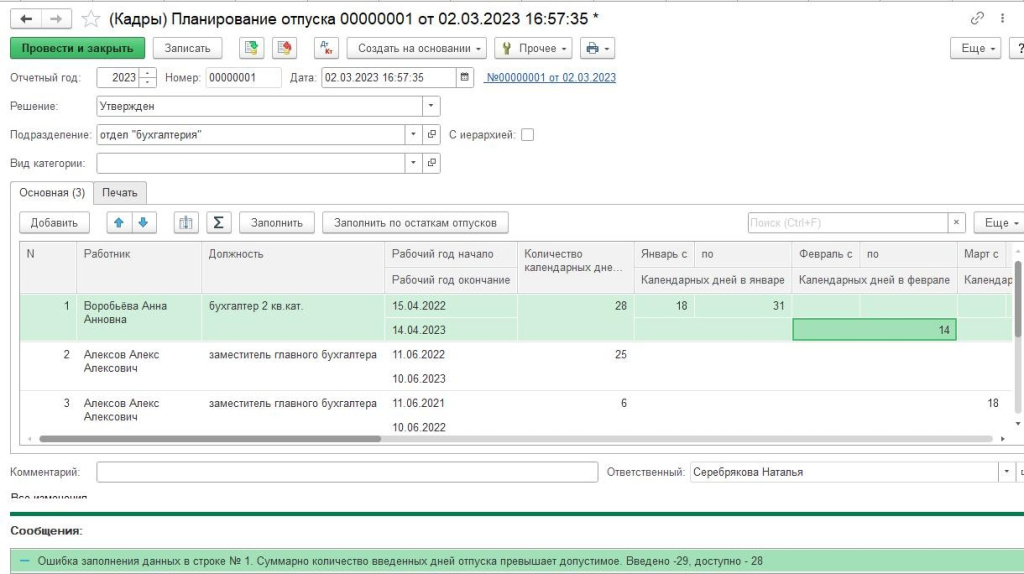Expand the "Создать на основании" menu

click(416, 48)
